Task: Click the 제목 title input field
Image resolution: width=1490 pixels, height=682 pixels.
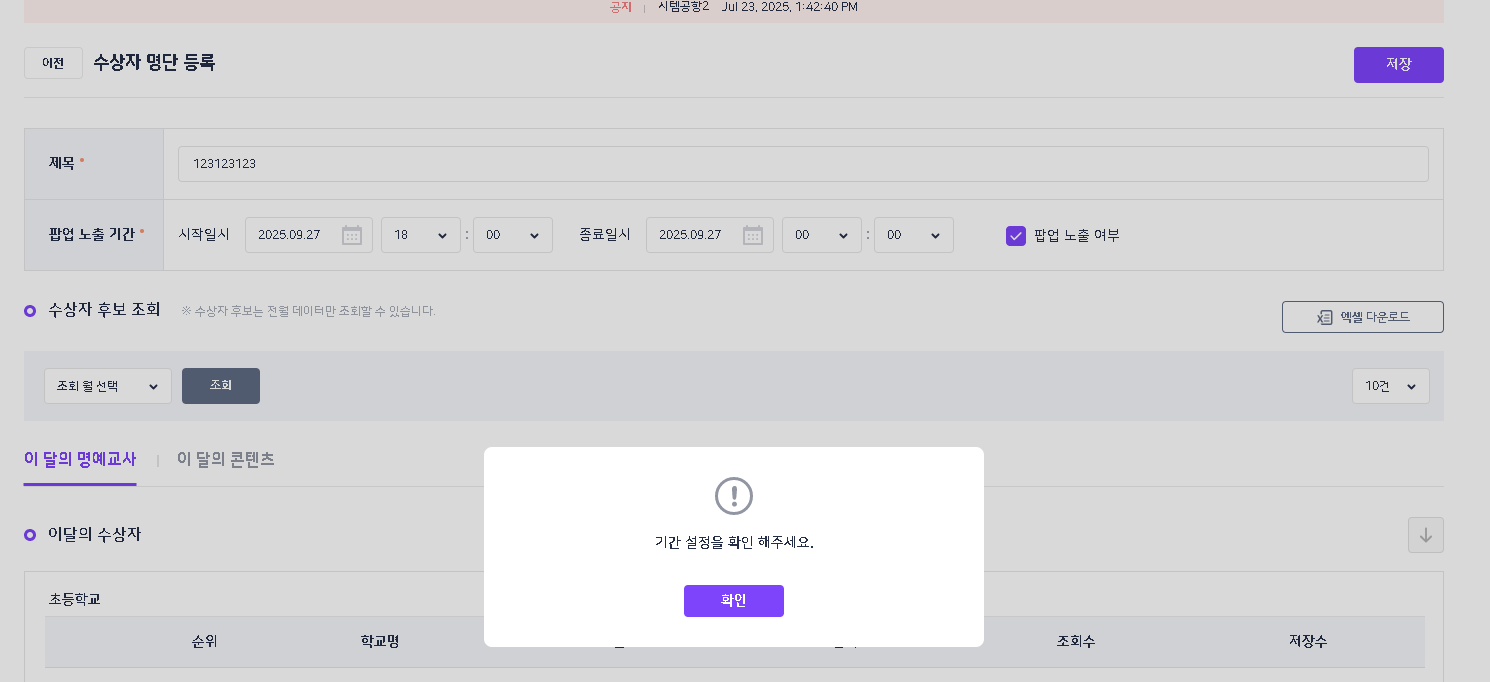Action: point(802,164)
